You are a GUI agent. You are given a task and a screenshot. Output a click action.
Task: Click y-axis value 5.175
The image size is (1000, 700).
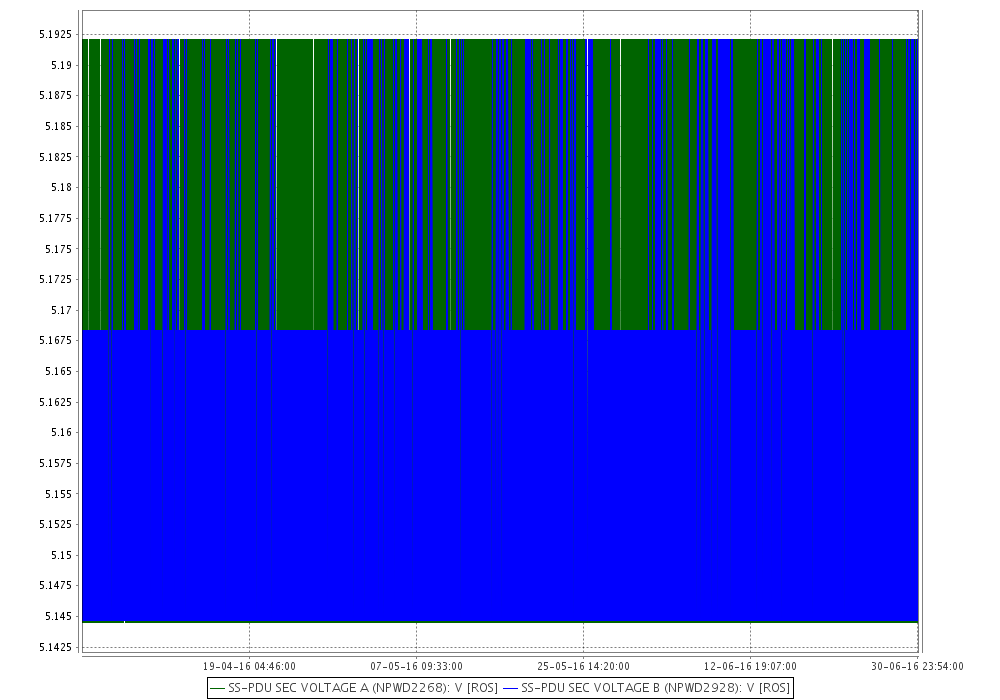pyautogui.click(x=59, y=249)
